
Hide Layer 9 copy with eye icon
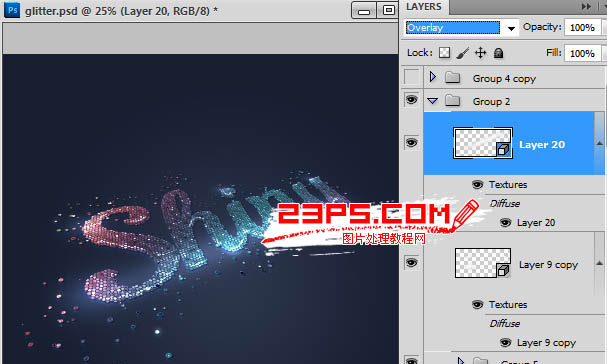pos(412,263)
